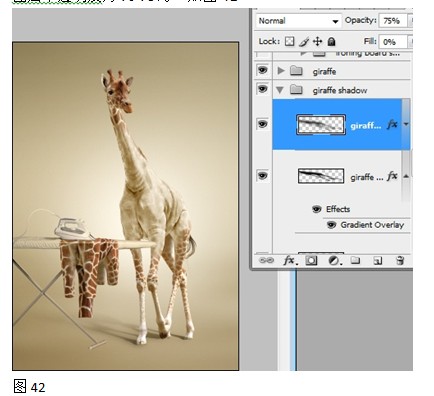Click the lock position move icon
Viewport: 434px width, 396px height.
317,42
